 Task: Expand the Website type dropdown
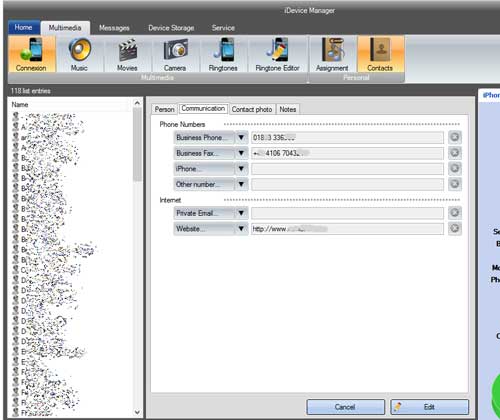tap(241, 229)
